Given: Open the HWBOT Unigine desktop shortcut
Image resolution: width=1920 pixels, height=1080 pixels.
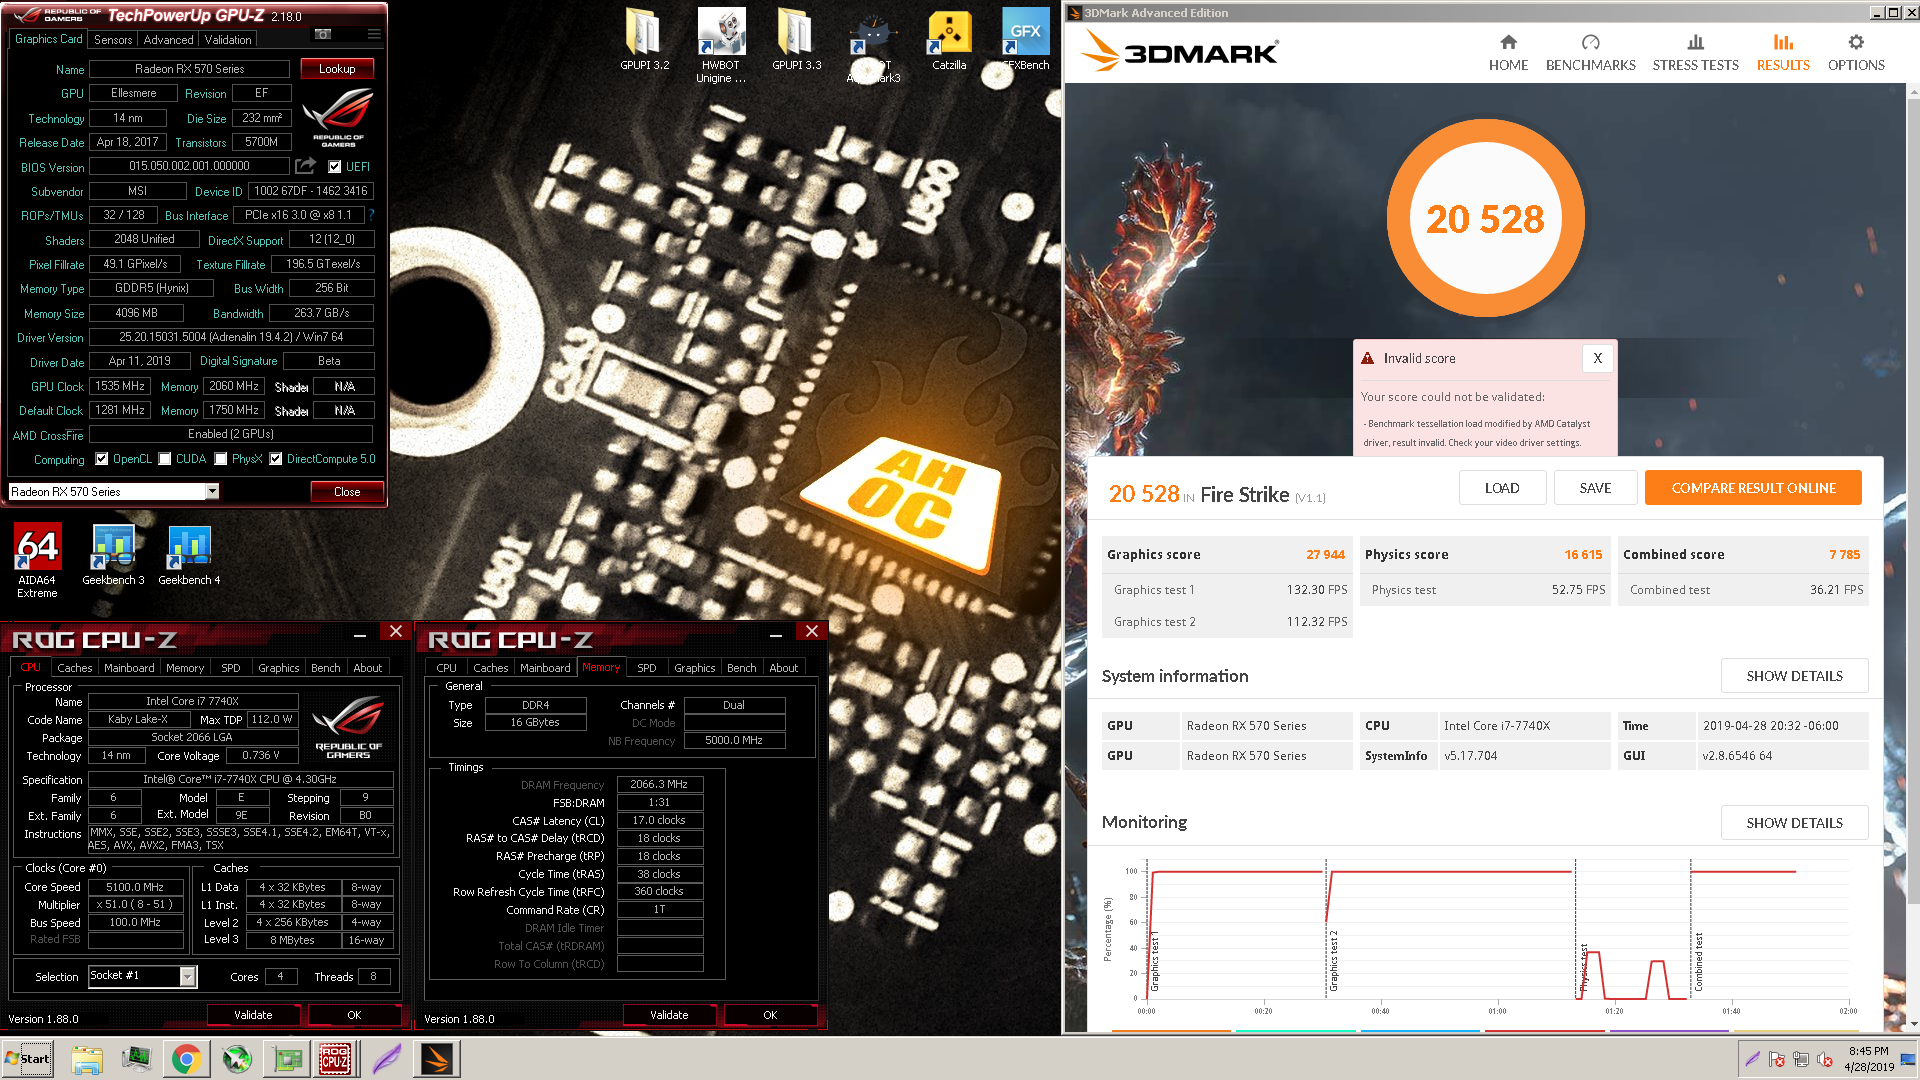Looking at the screenshot, I should [720, 46].
